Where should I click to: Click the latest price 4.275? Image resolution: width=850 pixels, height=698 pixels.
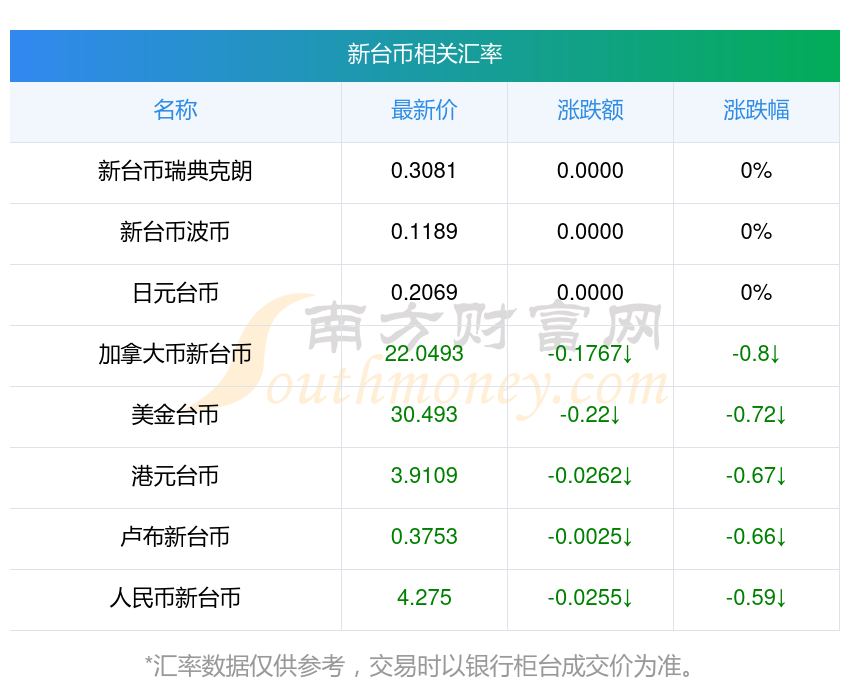click(x=424, y=598)
